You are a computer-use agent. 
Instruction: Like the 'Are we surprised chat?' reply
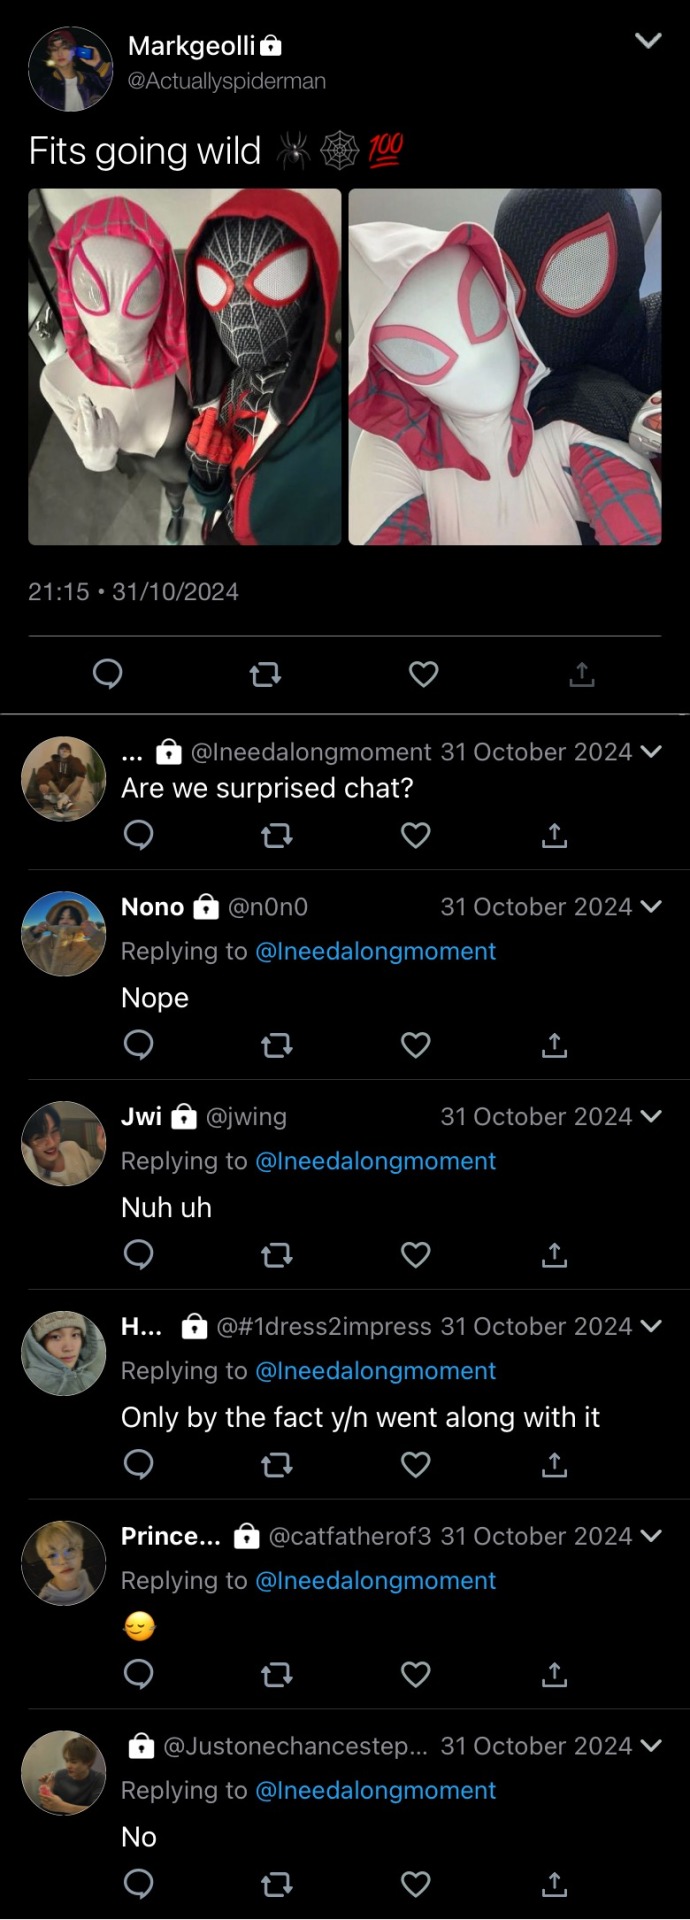(x=415, y=835)
